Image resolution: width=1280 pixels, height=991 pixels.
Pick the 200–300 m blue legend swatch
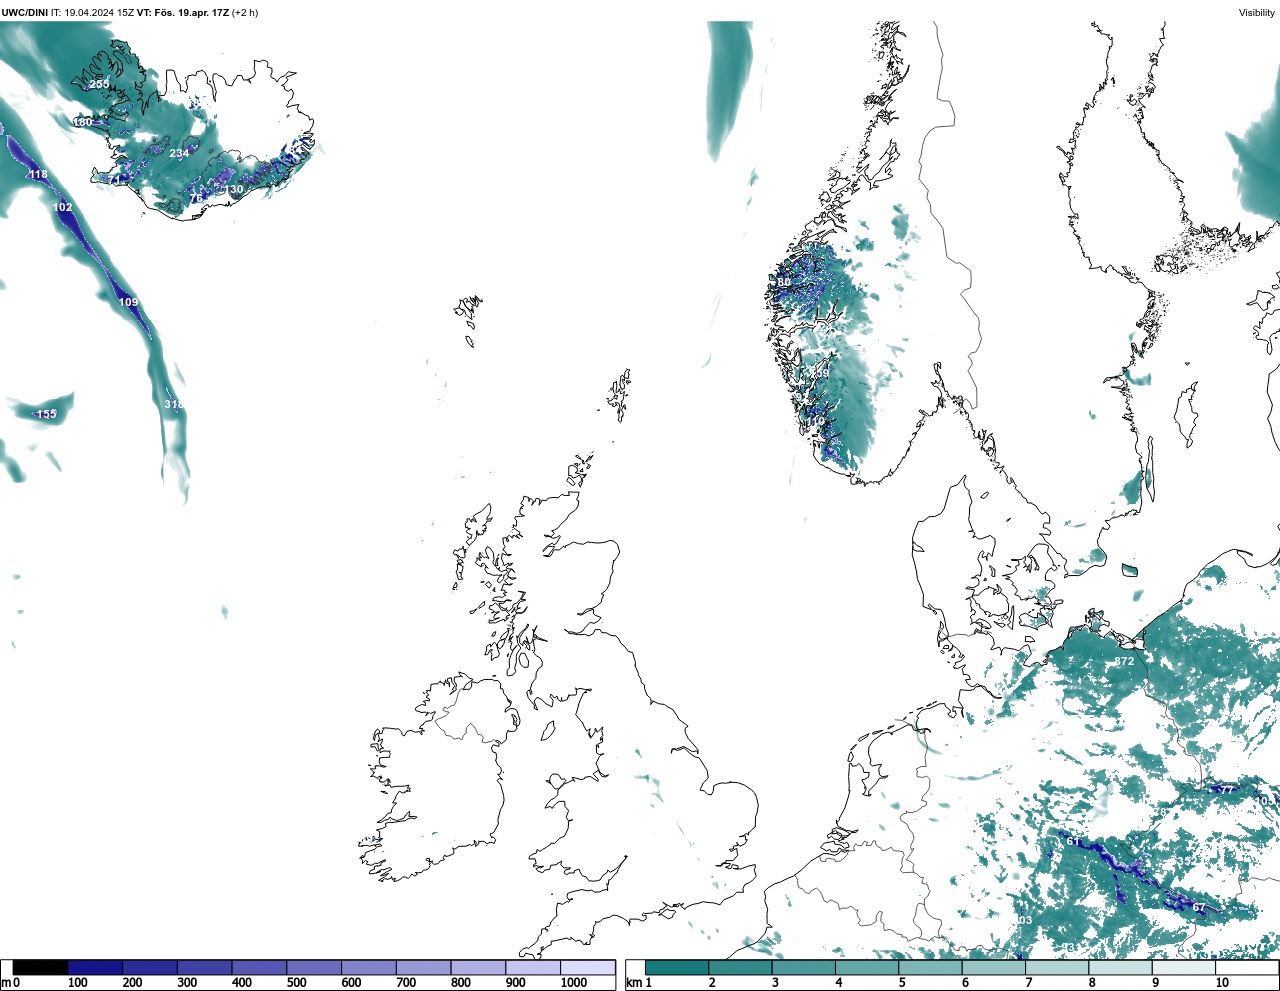click(150, 967)
